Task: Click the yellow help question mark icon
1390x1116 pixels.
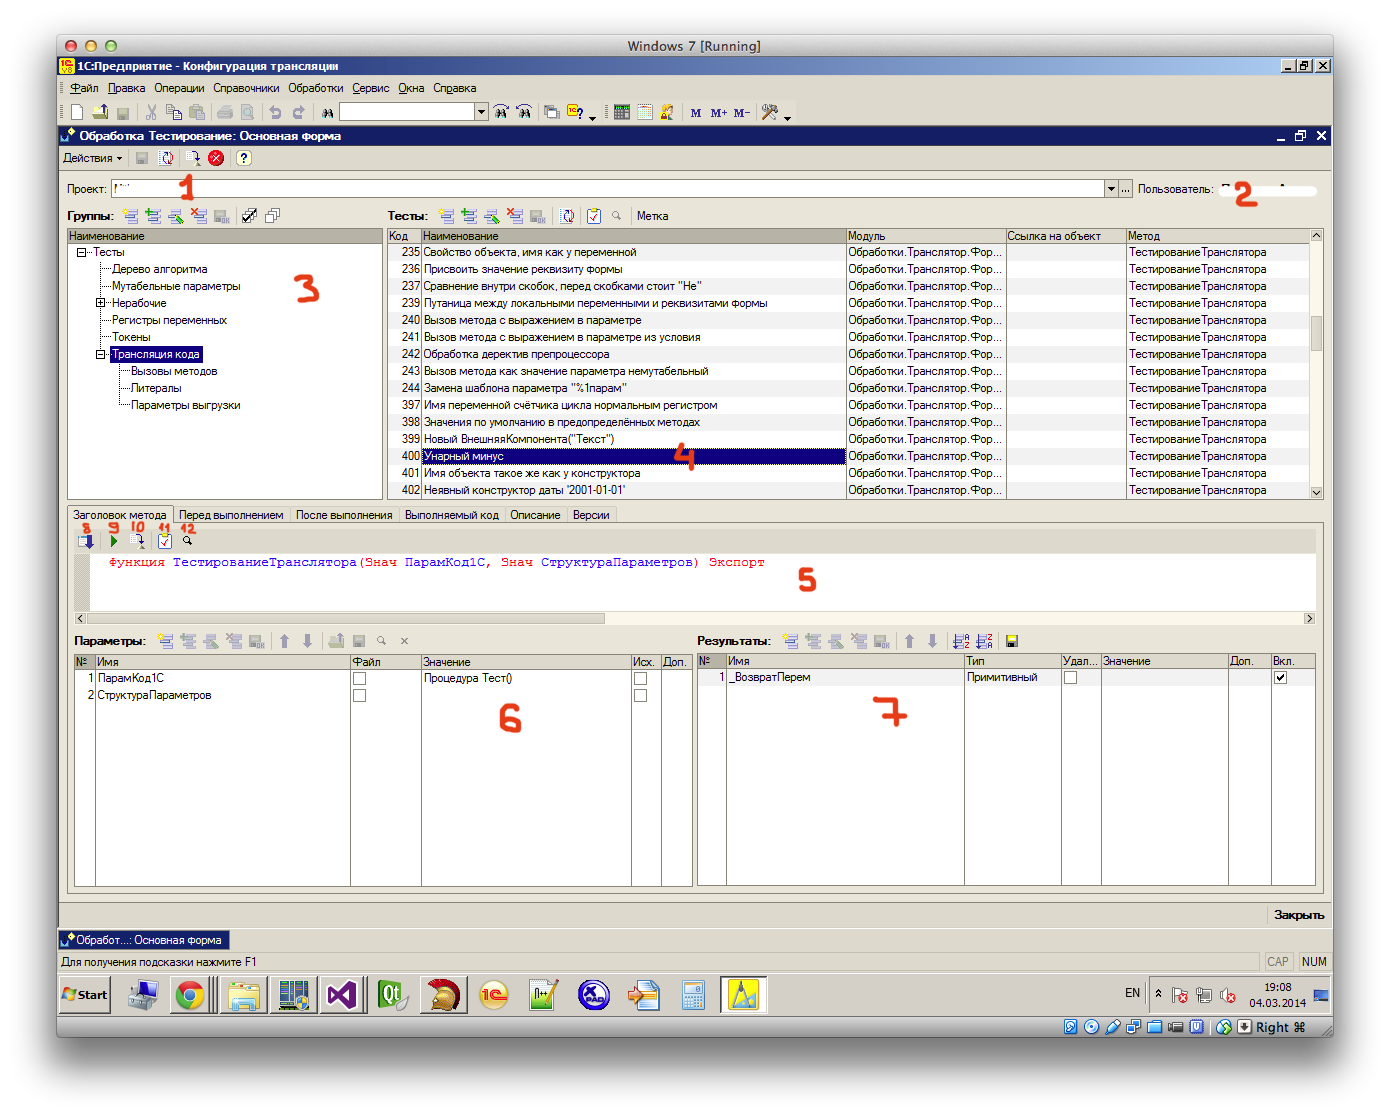Action: 244,158
